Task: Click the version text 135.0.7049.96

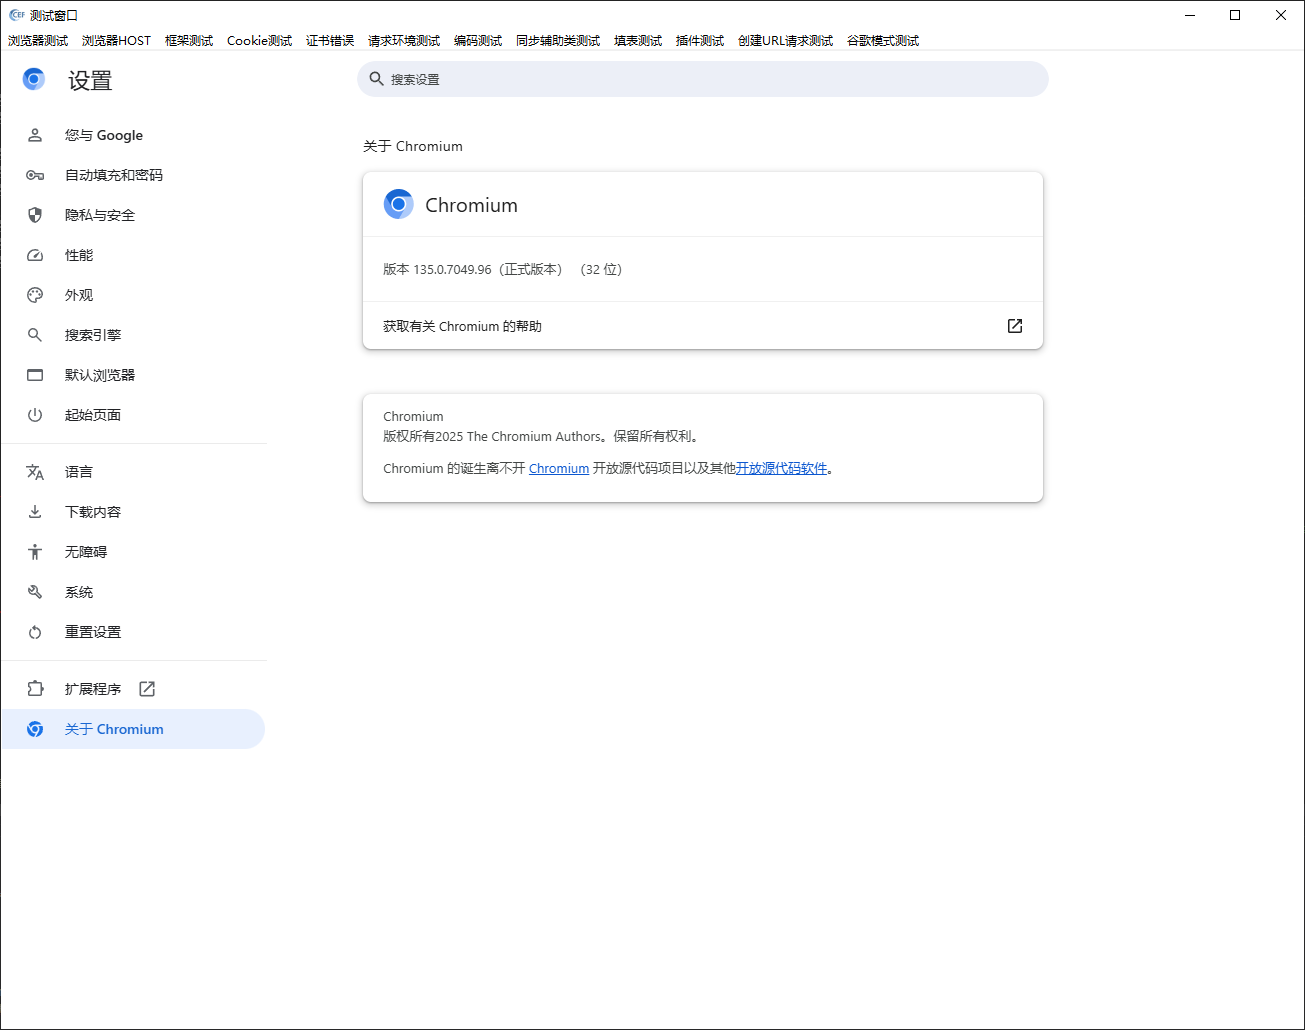Action: click(x=452, y=269)
